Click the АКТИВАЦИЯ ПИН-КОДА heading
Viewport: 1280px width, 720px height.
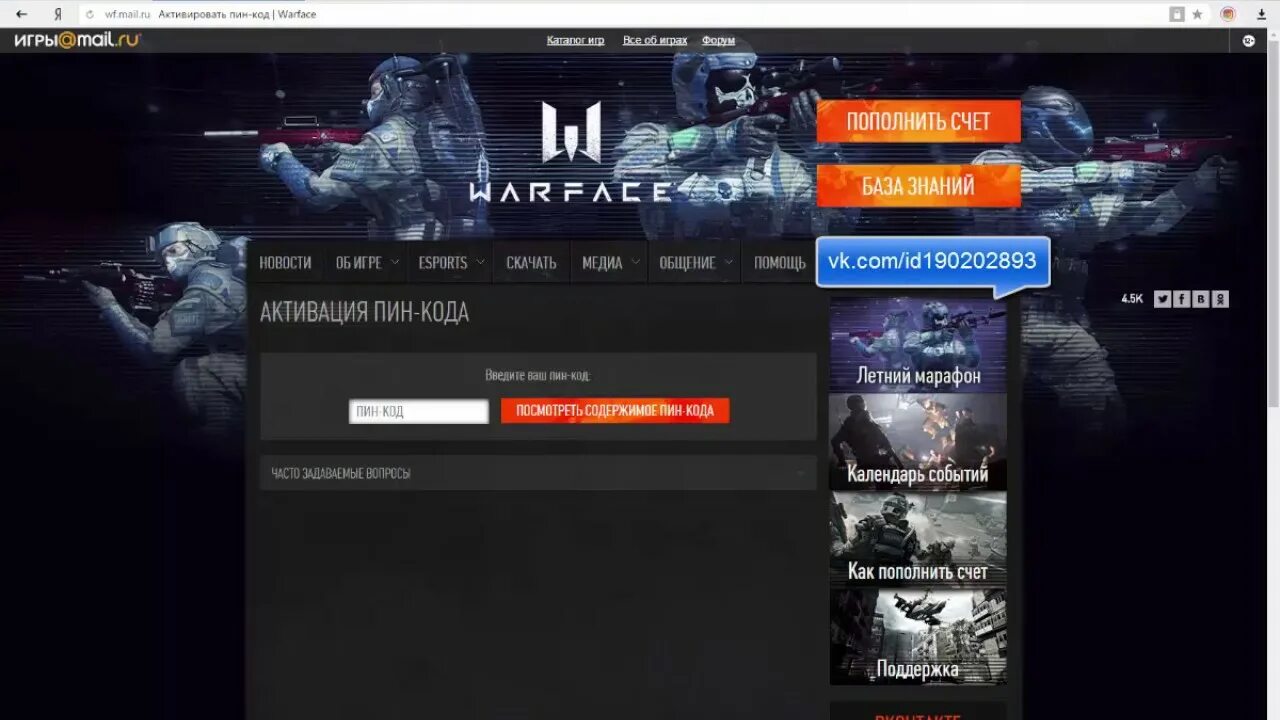[364, 312]
